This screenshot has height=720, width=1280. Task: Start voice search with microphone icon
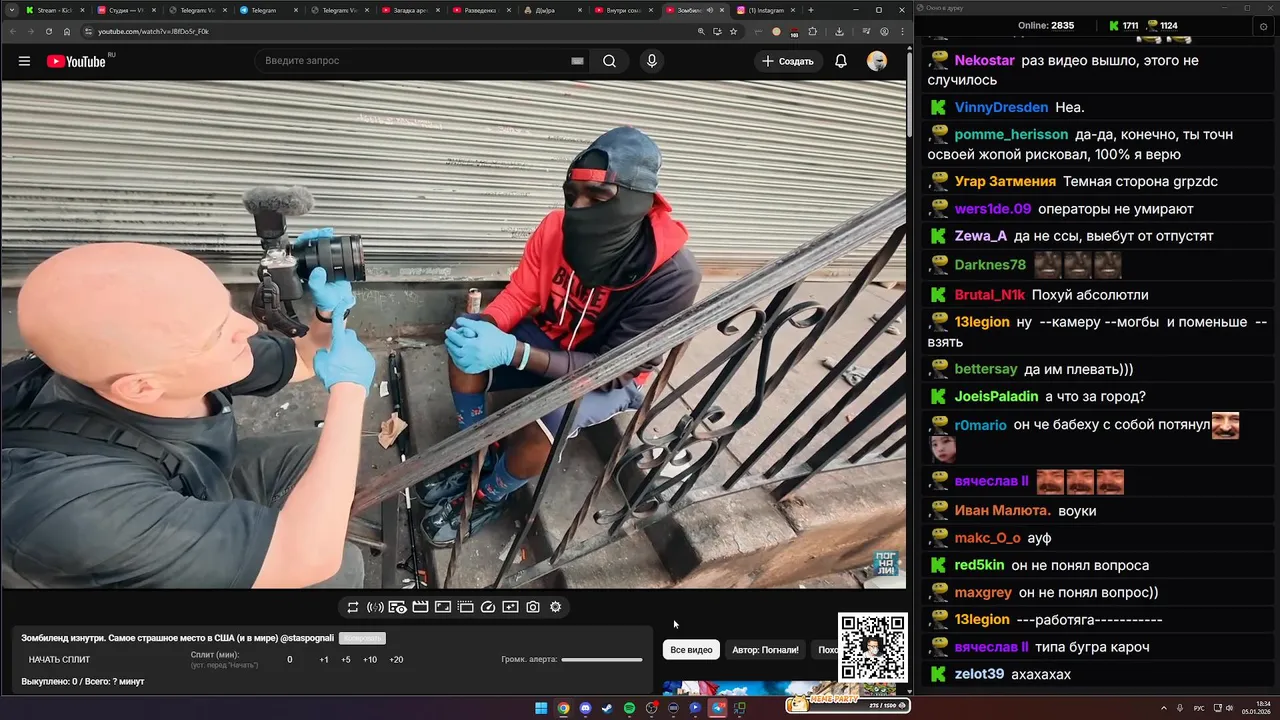click(652, 61)
